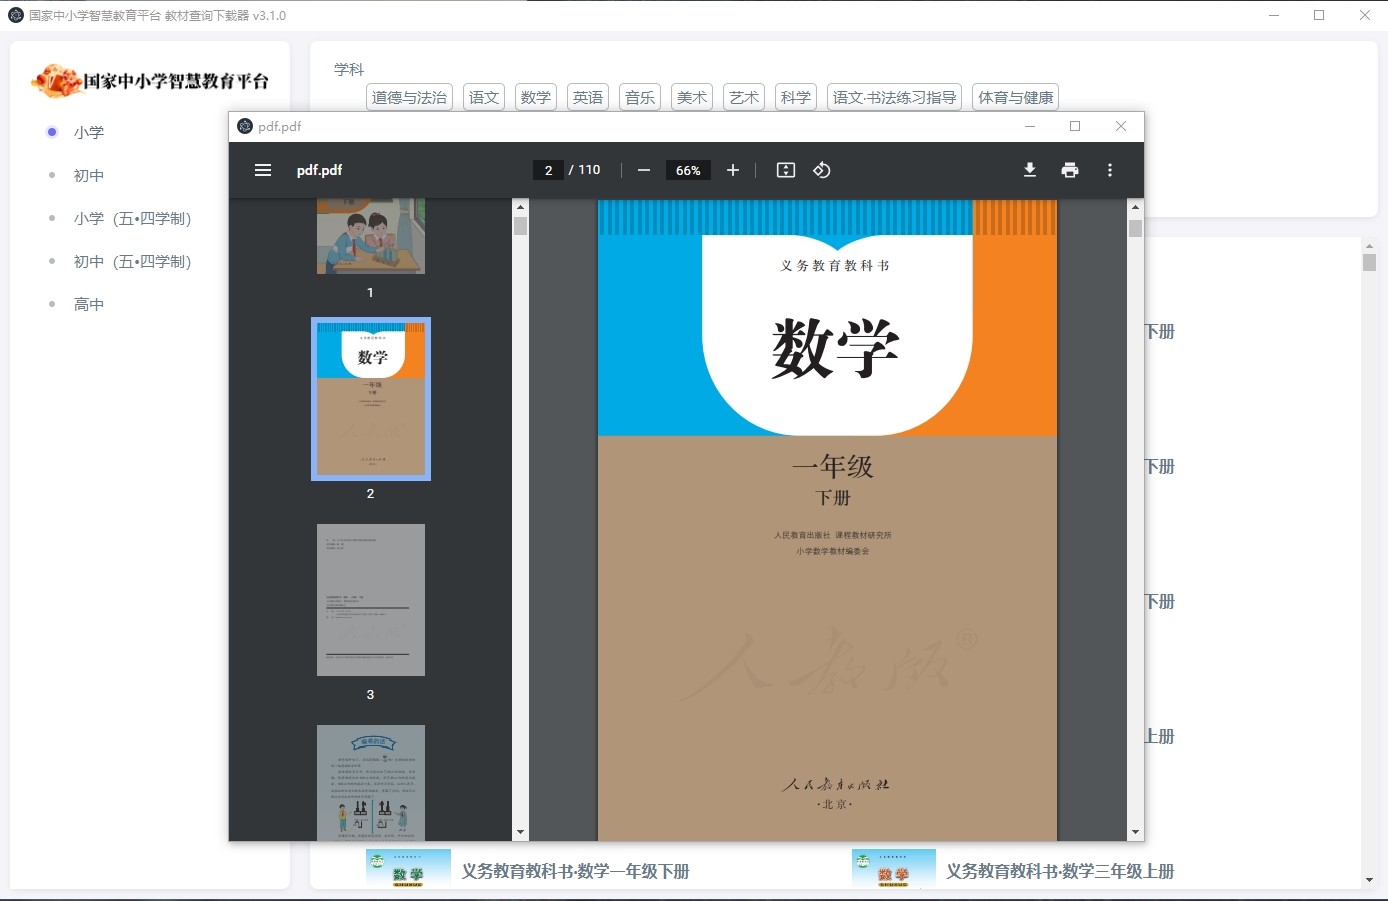This screenshot has height=901, width=1388.
Task: Open 义务教育教科书·数学三年级上册 textbook
Action: (1060, 871)
